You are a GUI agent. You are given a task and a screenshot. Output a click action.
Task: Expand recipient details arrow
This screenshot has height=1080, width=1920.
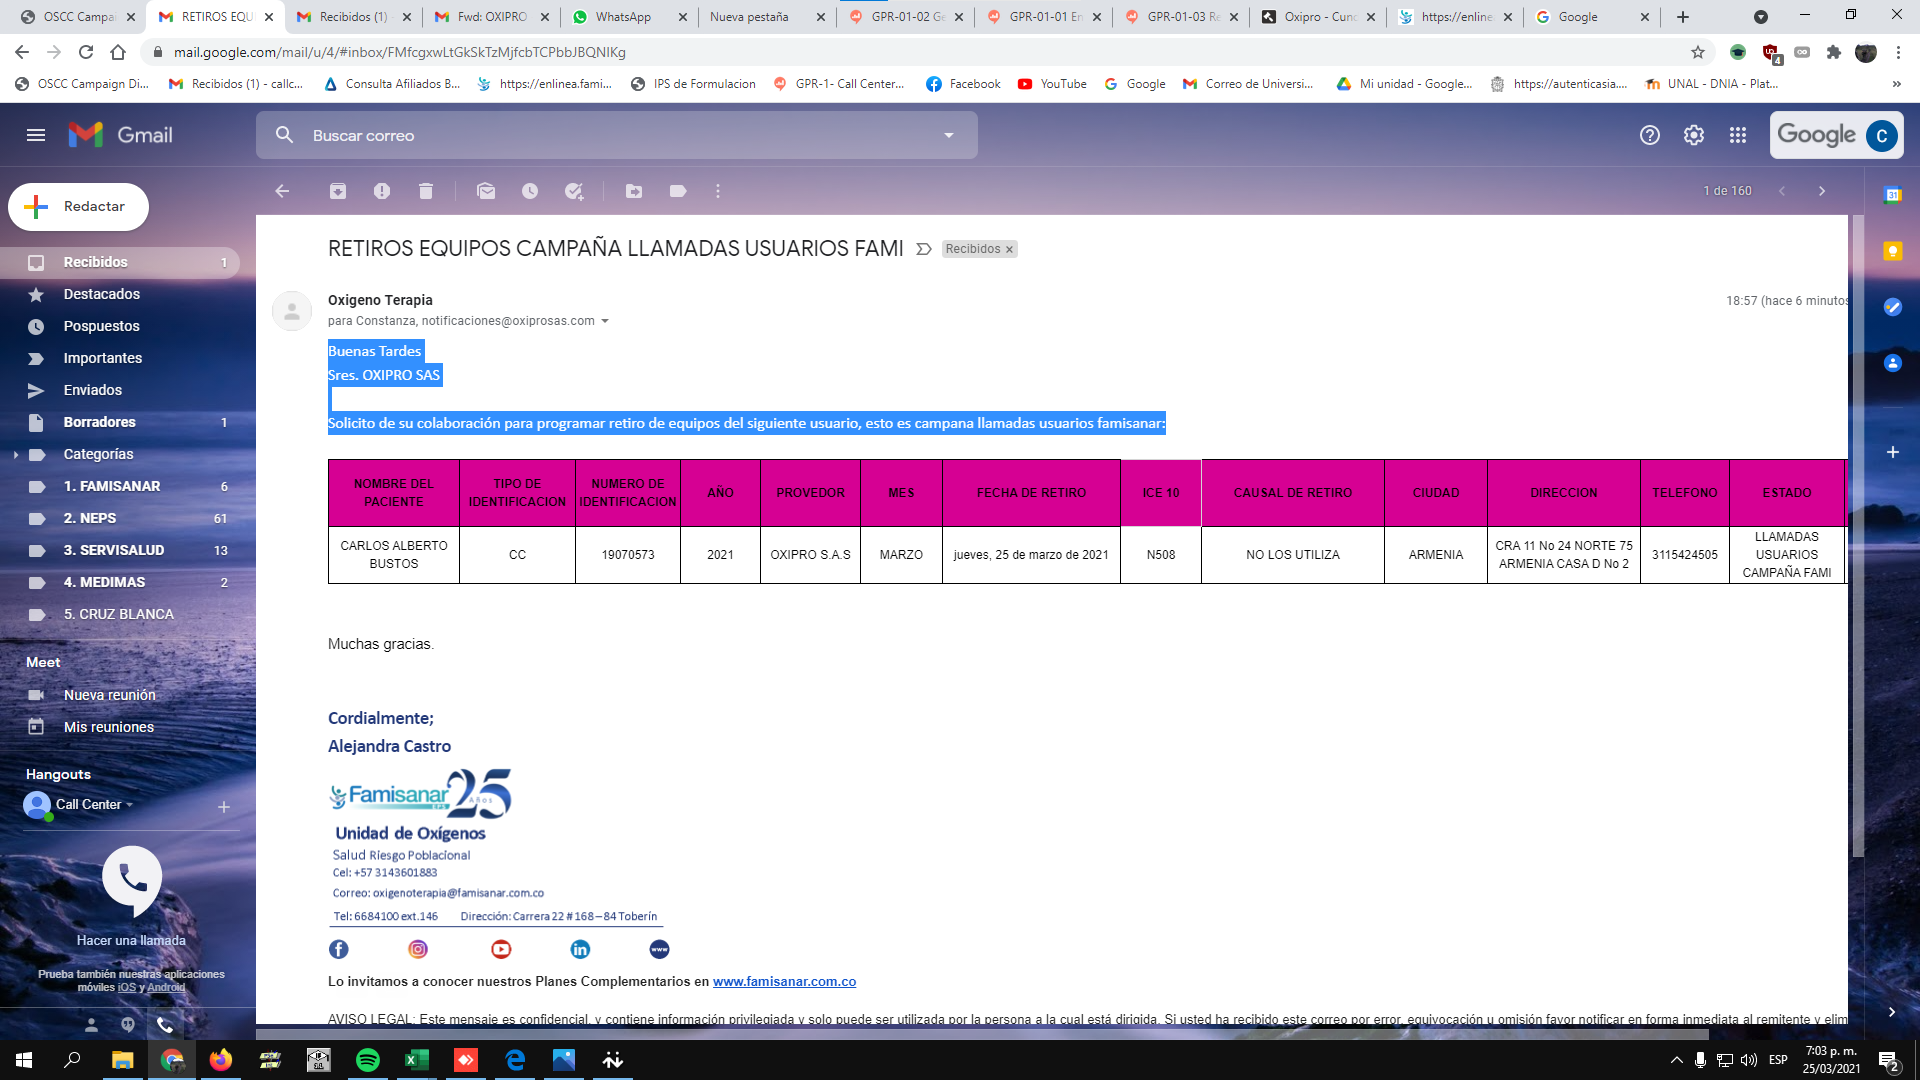click(x=605, y=321)
